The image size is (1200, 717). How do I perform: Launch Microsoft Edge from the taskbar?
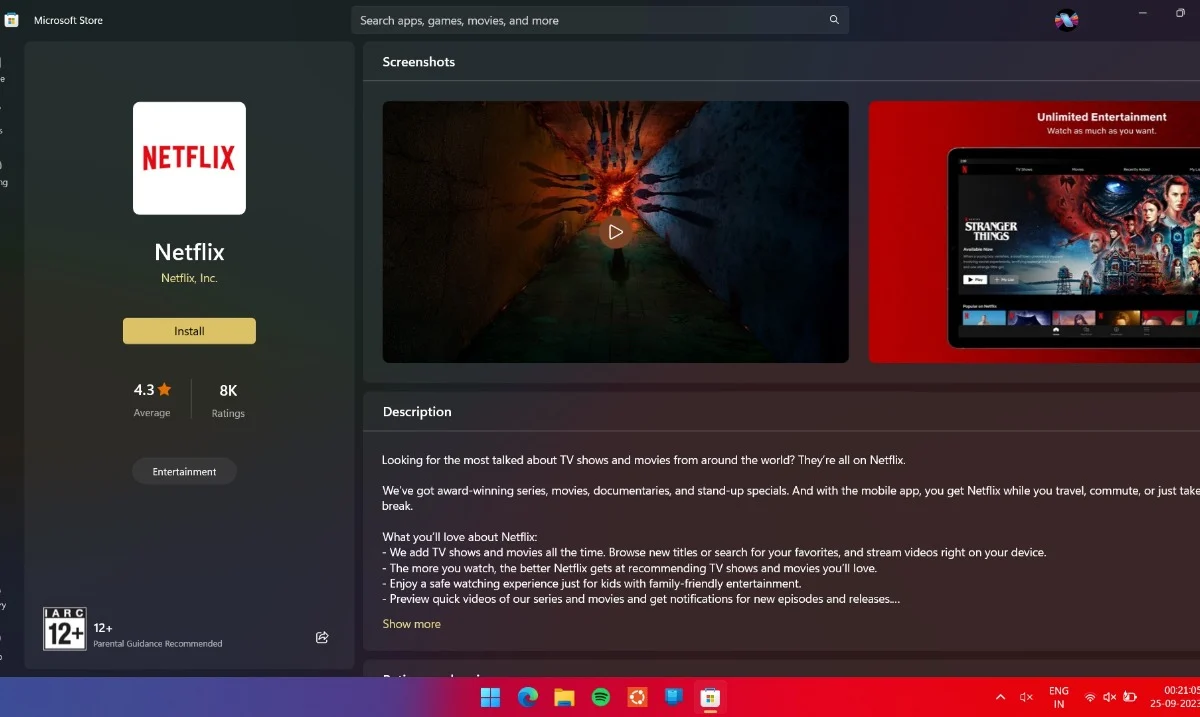527,697
